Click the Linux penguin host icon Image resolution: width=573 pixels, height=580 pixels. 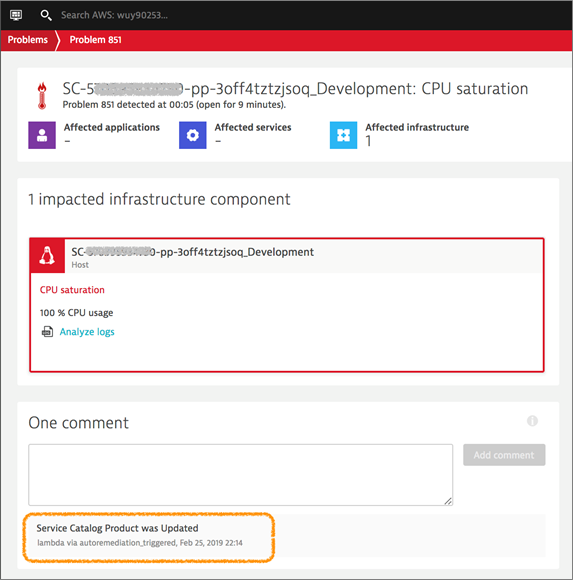(x=47, y=256)
